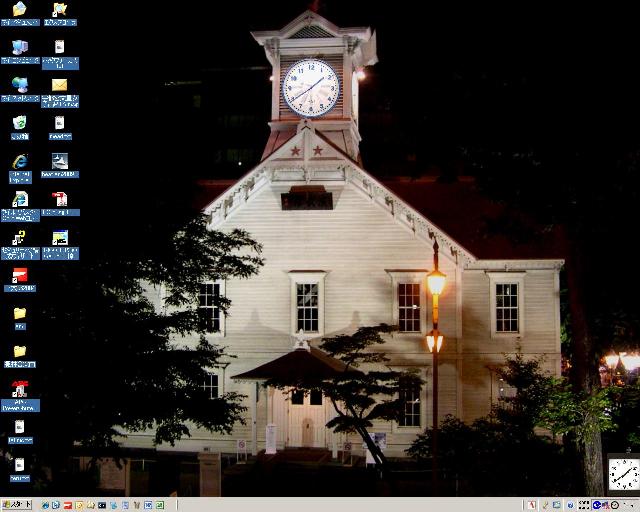This screenshot has height=512, width=640.
Task: Launch Excel from the quick launch bar
Action: click(x=160, y=505)
